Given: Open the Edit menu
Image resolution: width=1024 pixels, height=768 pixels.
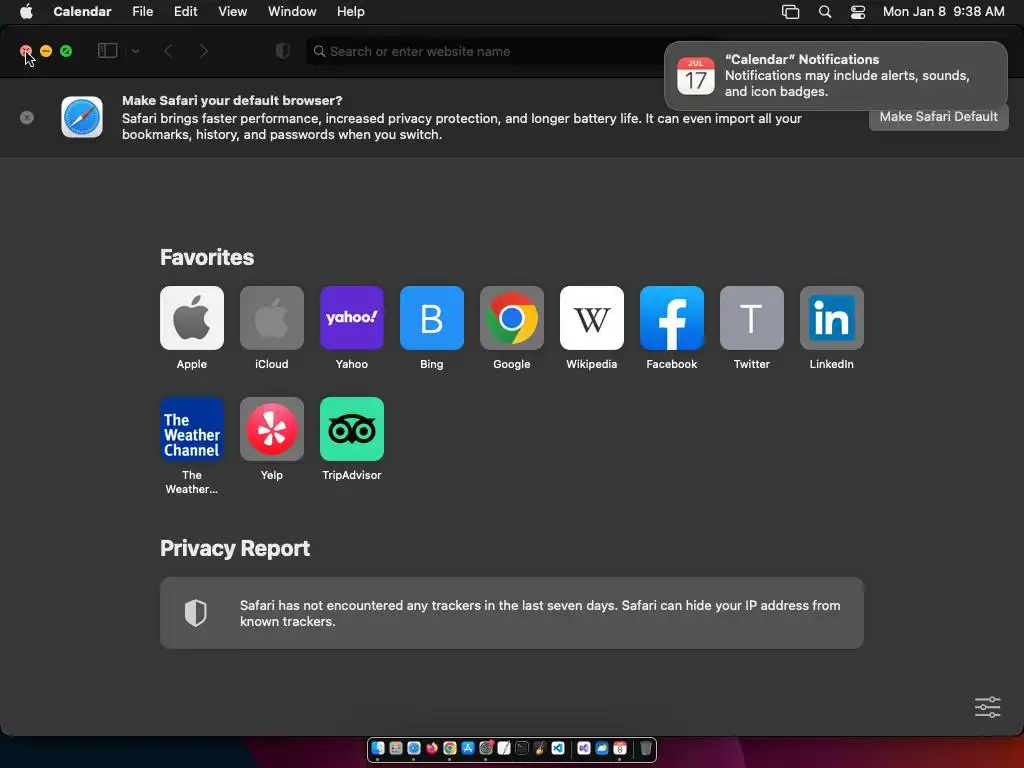Looking at the screenshot, I should [x=185, y=12].
